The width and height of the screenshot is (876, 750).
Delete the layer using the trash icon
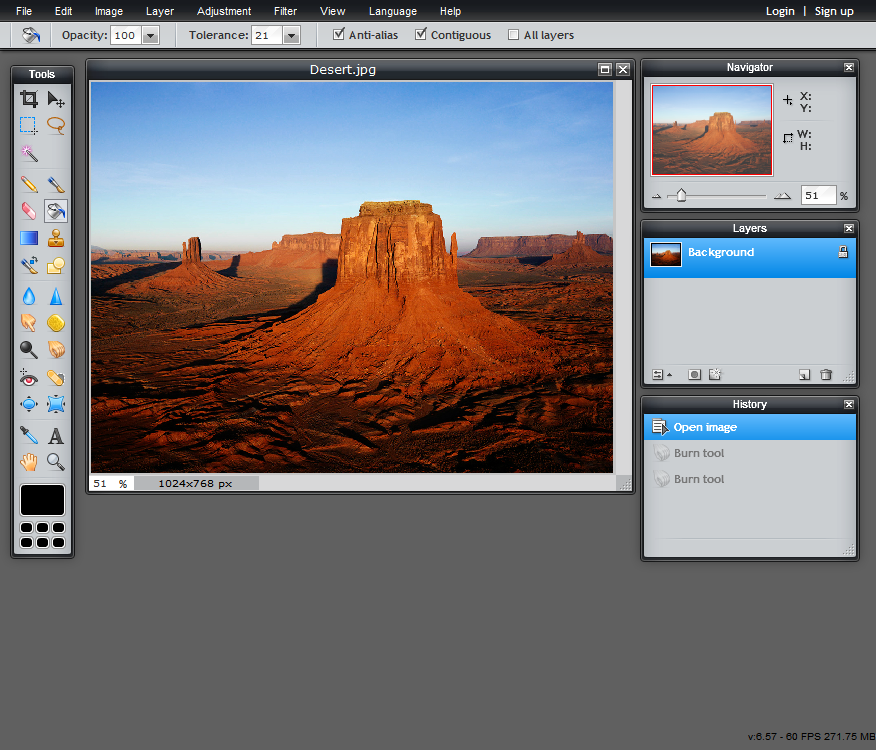tap(825, 374)
